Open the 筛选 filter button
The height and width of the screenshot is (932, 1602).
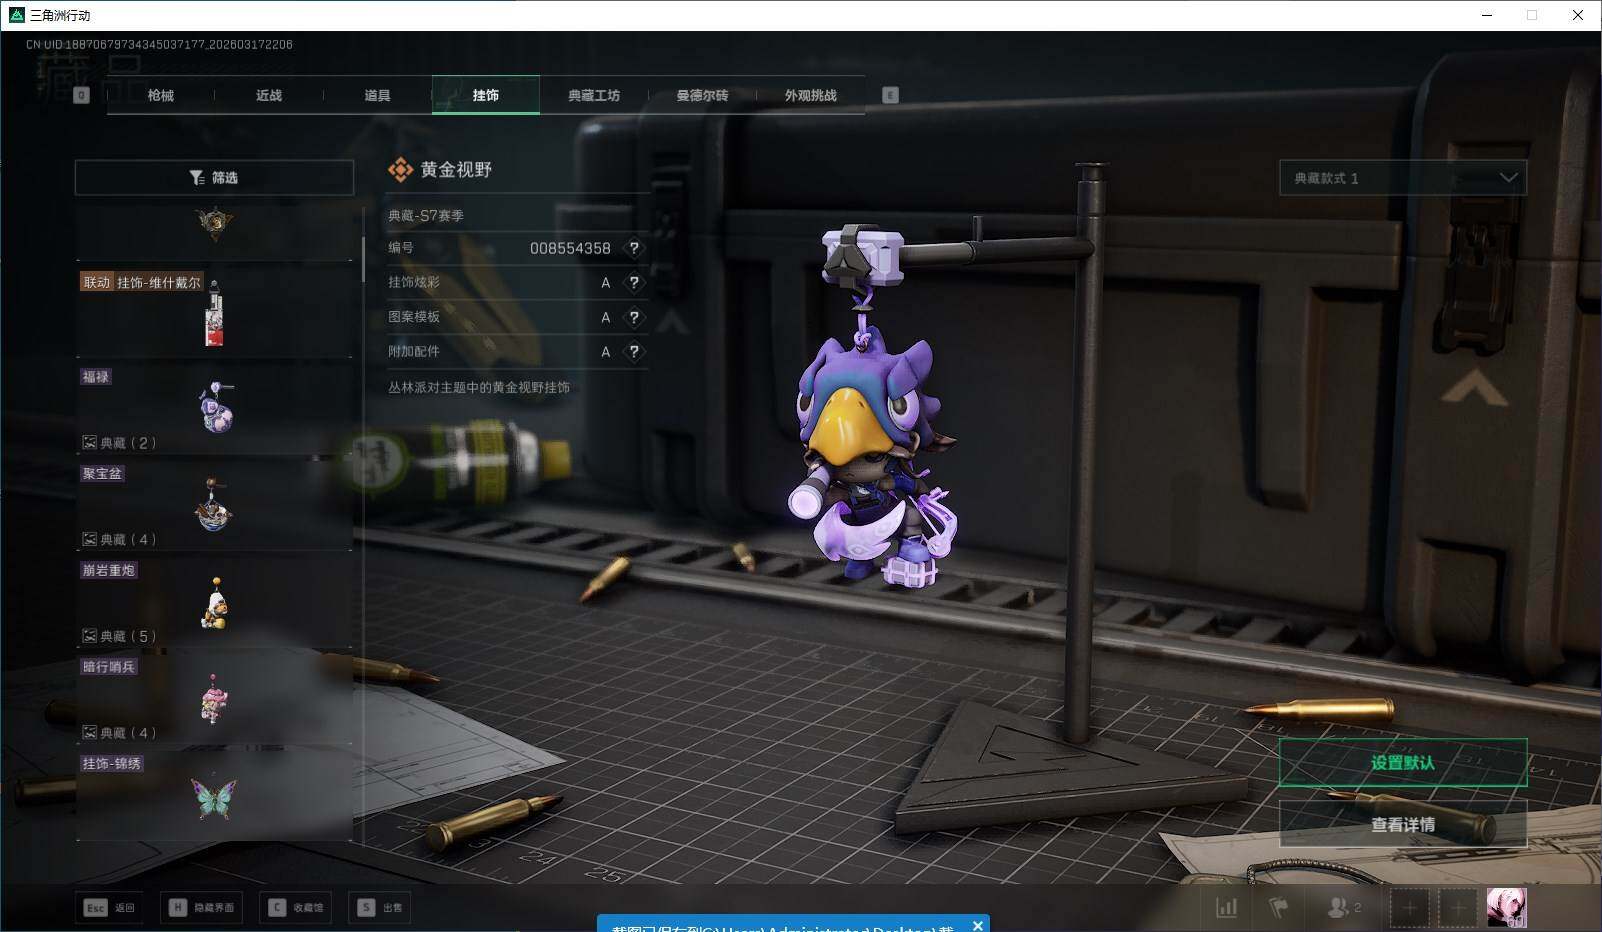pos(214,178)
